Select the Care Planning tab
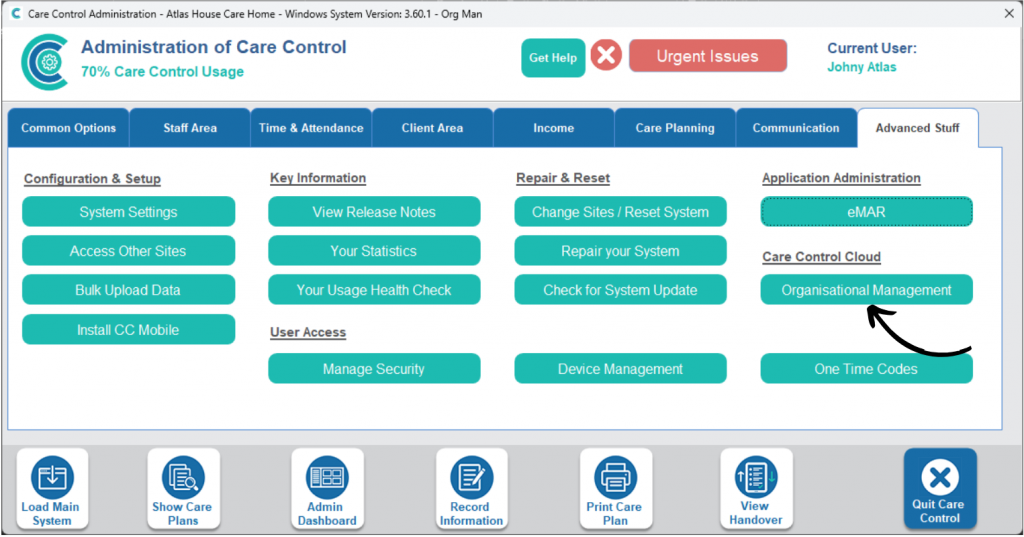The width and height of the screenshot is (1024, 537). [x=675, y=128]
